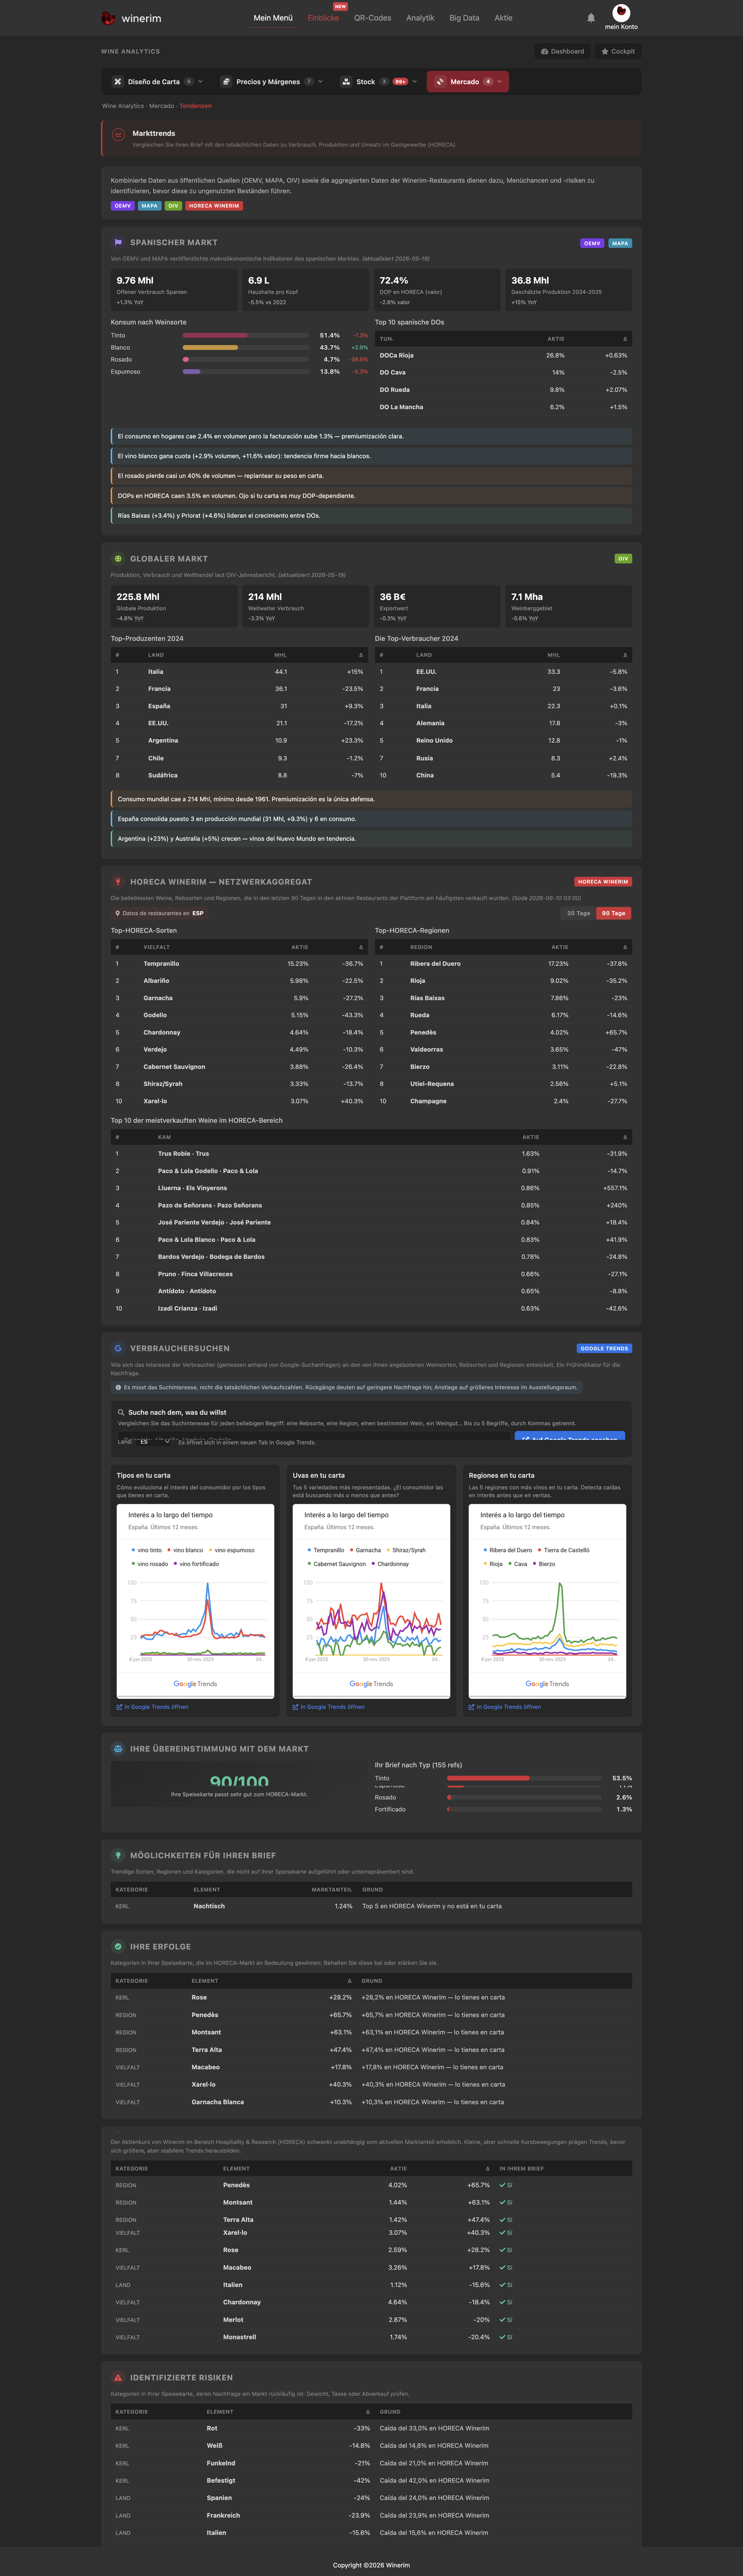Toggle the vino blanco legend item
Image resolution: width=743 pixels, height=2576 pixels.
[185, 1550]
